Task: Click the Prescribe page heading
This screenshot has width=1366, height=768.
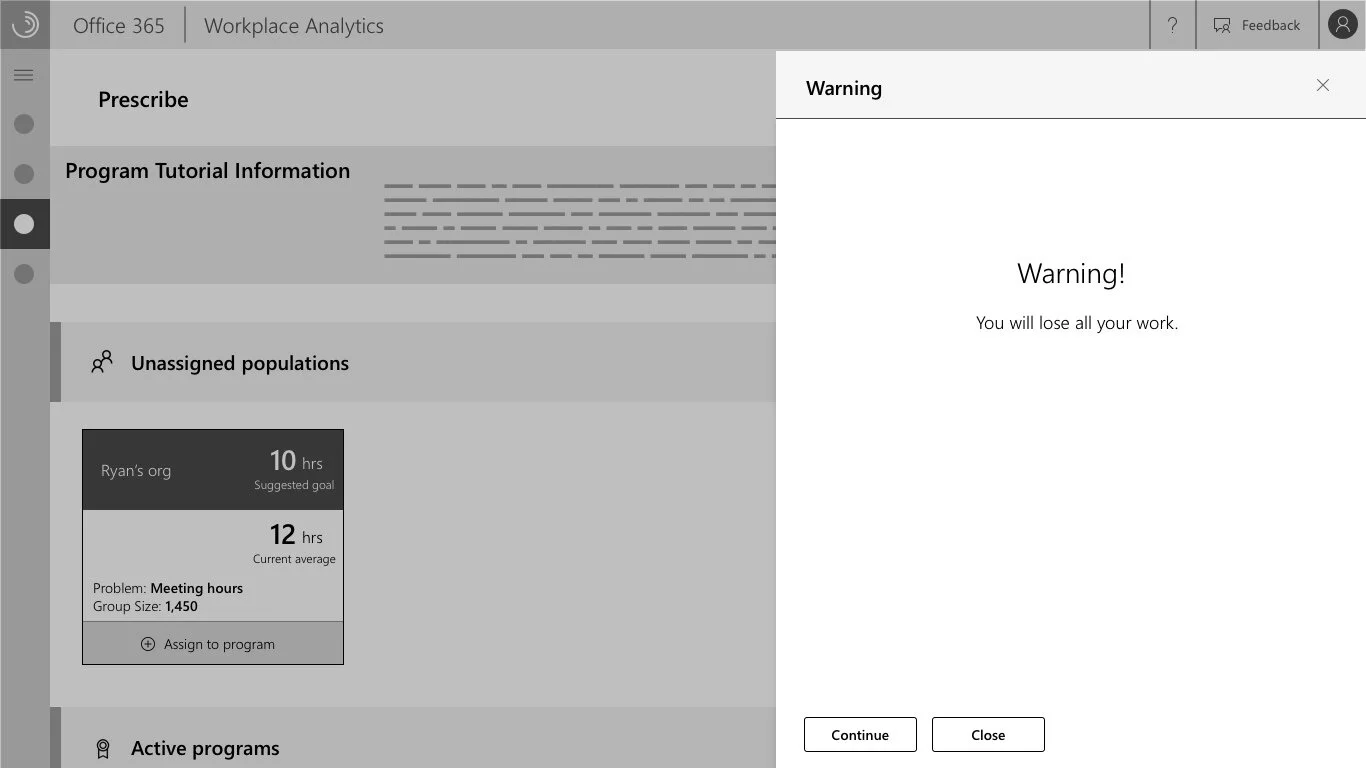Action: click(x=142, y=99)
